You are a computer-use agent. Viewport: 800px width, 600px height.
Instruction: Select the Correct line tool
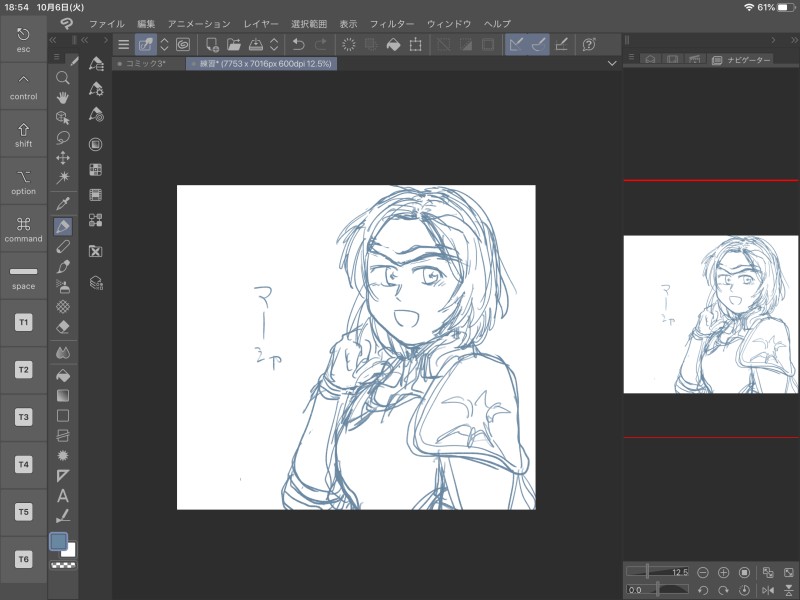(63, 516)
